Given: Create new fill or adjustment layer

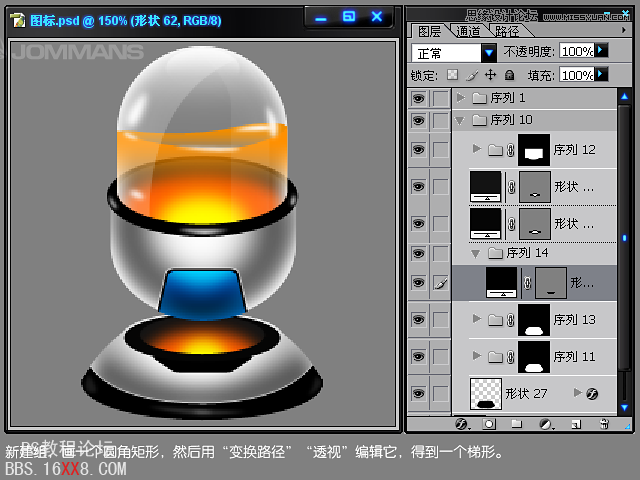Looking at the screenshot, I should click(x=545, y=424).
